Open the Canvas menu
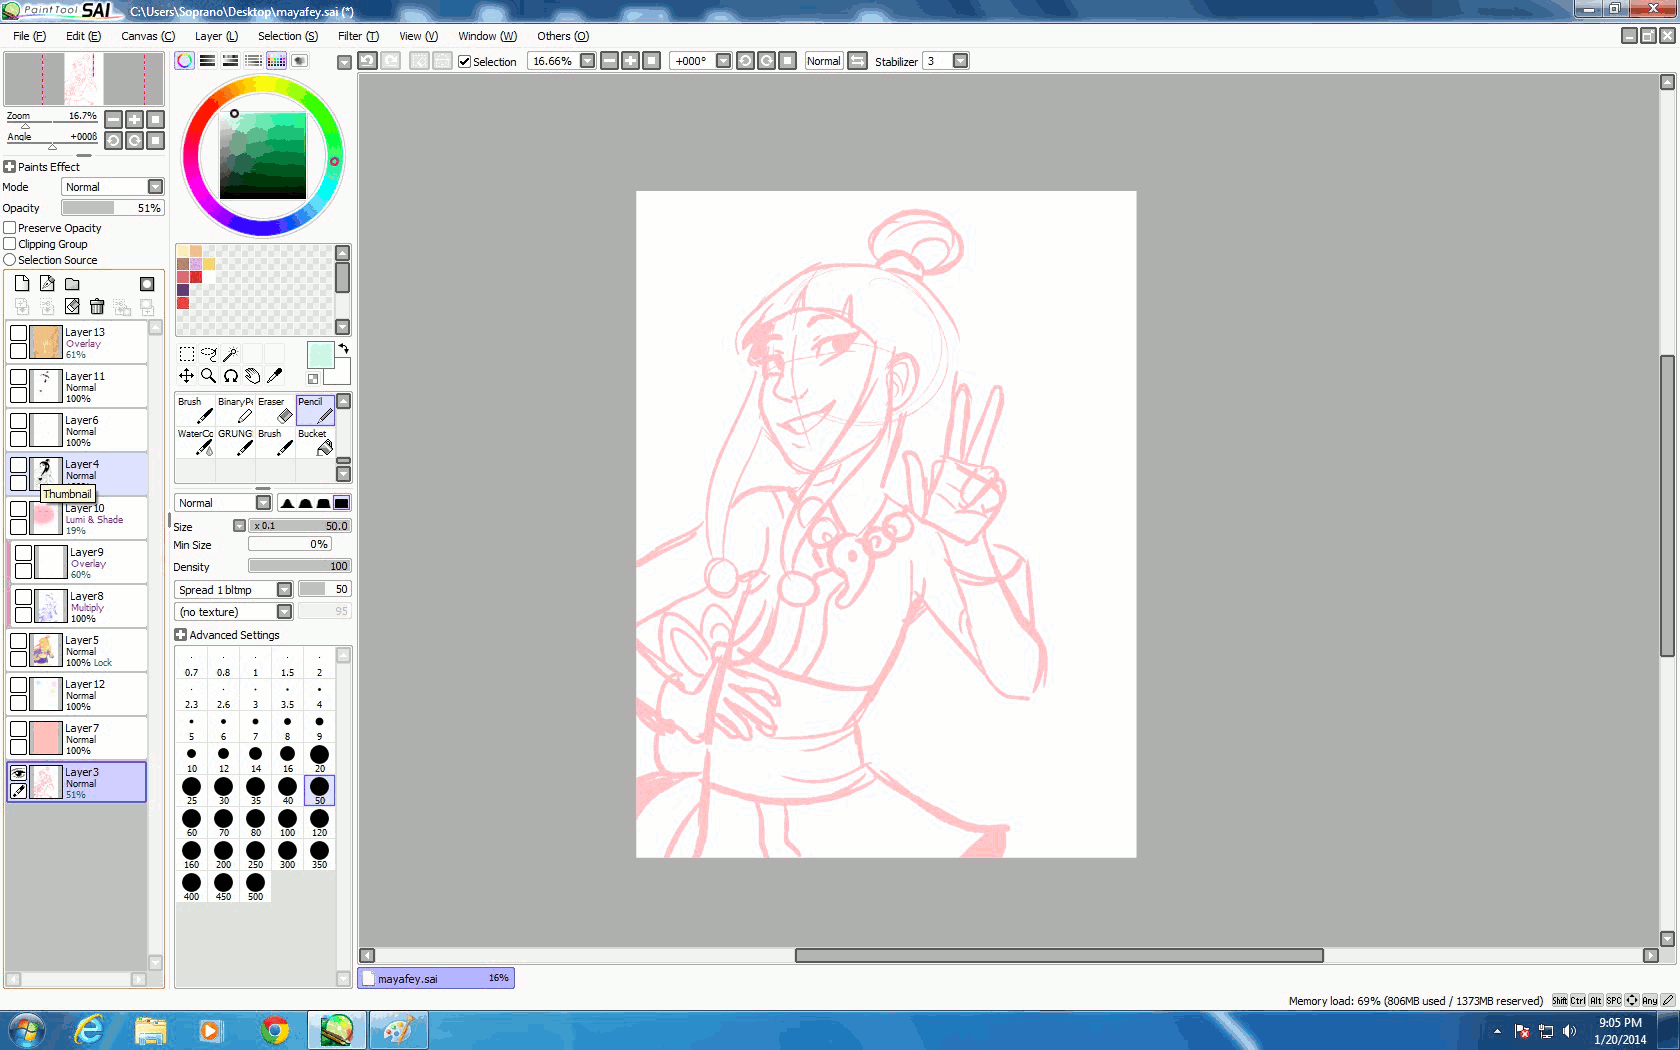Screen dimensions: 1680x1050 click(147, 36)
